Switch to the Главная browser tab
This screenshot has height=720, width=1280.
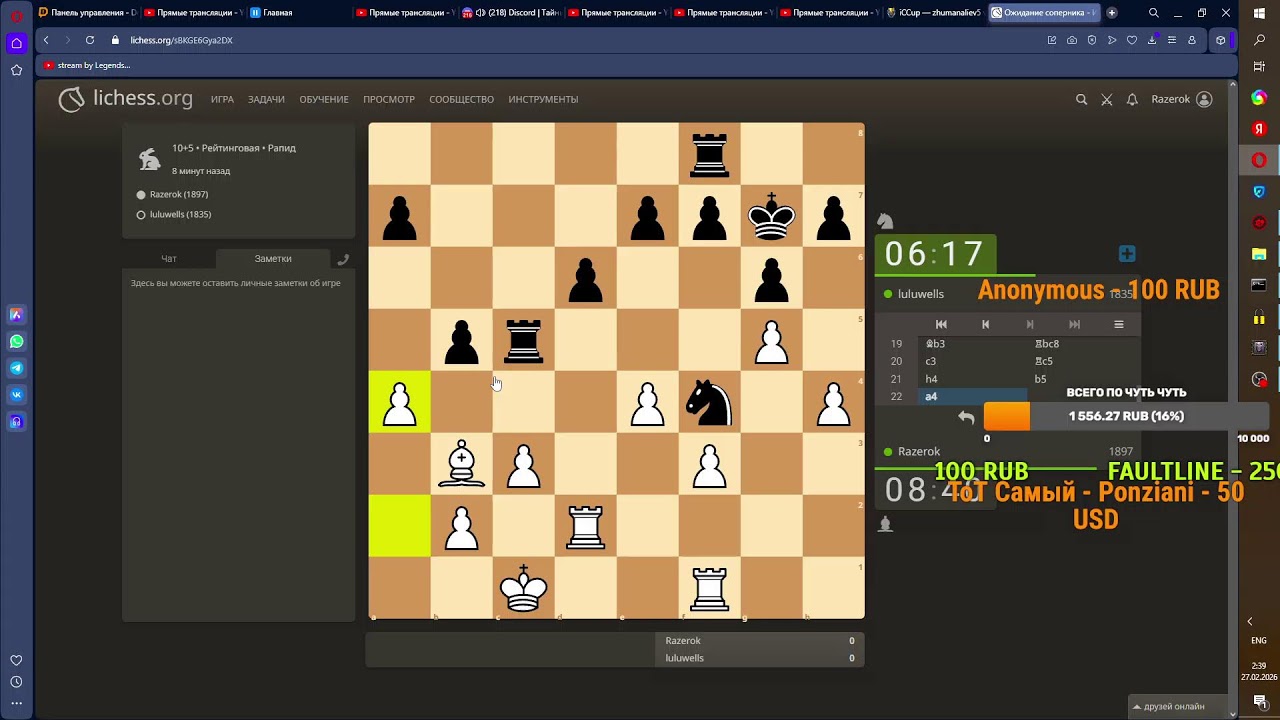click(297, 13)
